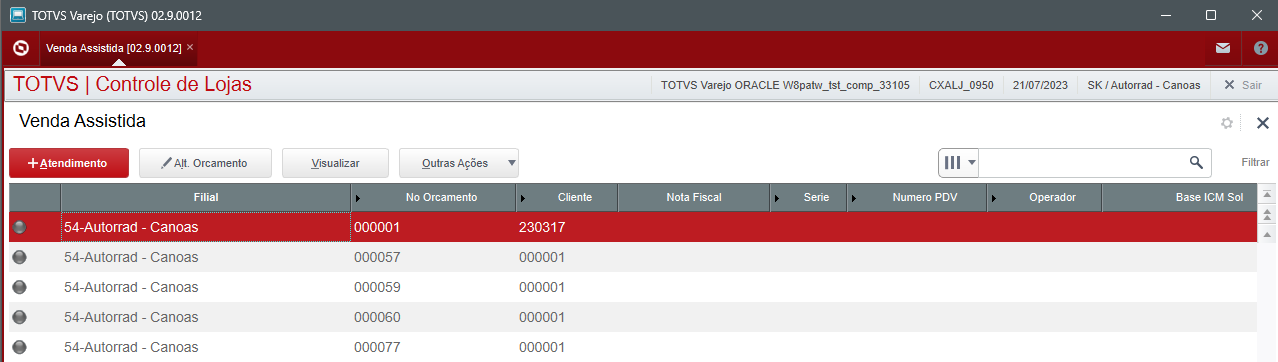Screen dimensions: 1278x362
Task: Click the arrow beside Cliente header
Action: [x=524, y=198]
